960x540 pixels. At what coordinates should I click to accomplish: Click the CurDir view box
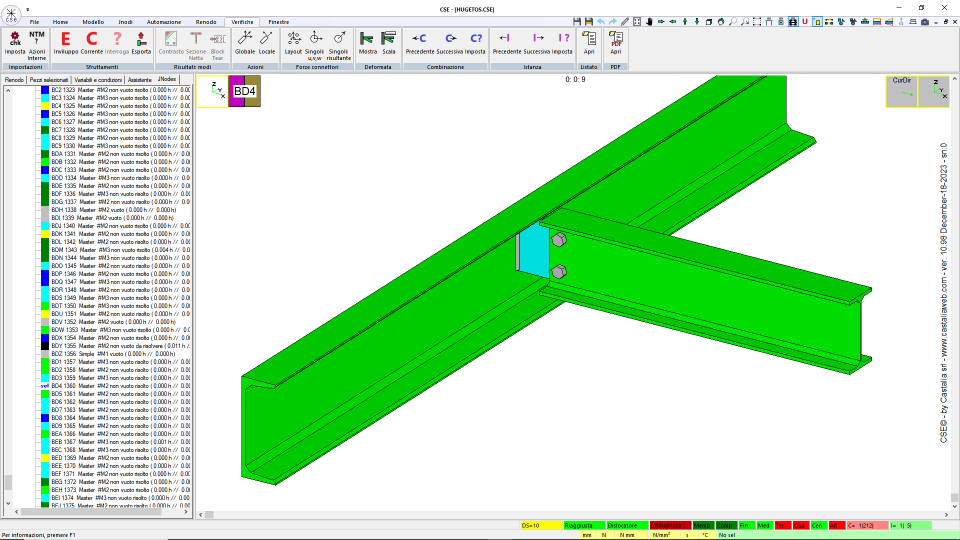[901, 91]
